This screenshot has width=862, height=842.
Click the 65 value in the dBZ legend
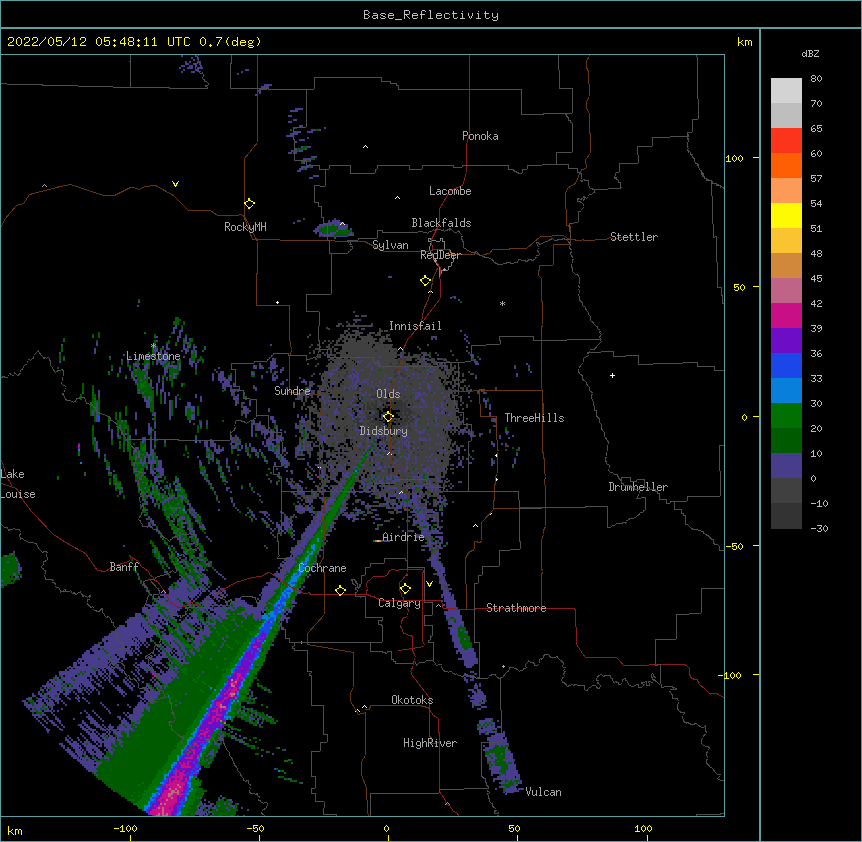pos(816,128)
